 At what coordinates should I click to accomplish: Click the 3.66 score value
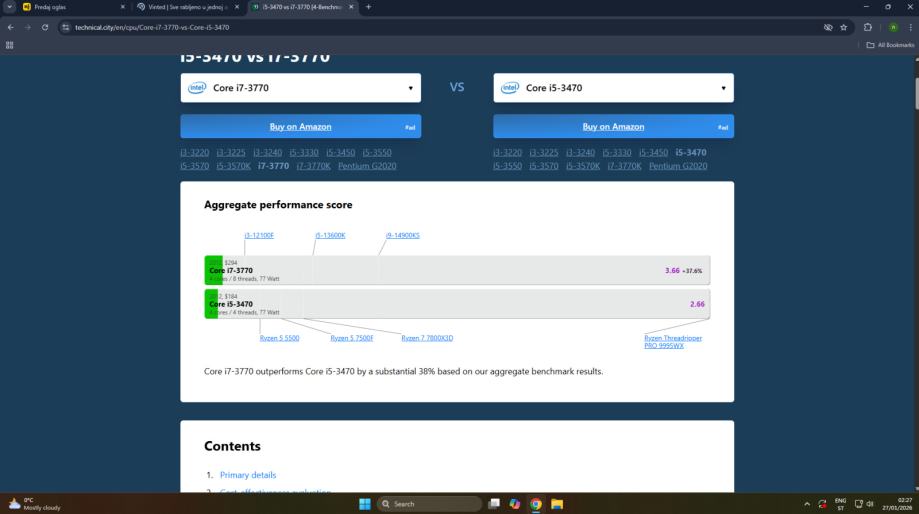[672, 271]
